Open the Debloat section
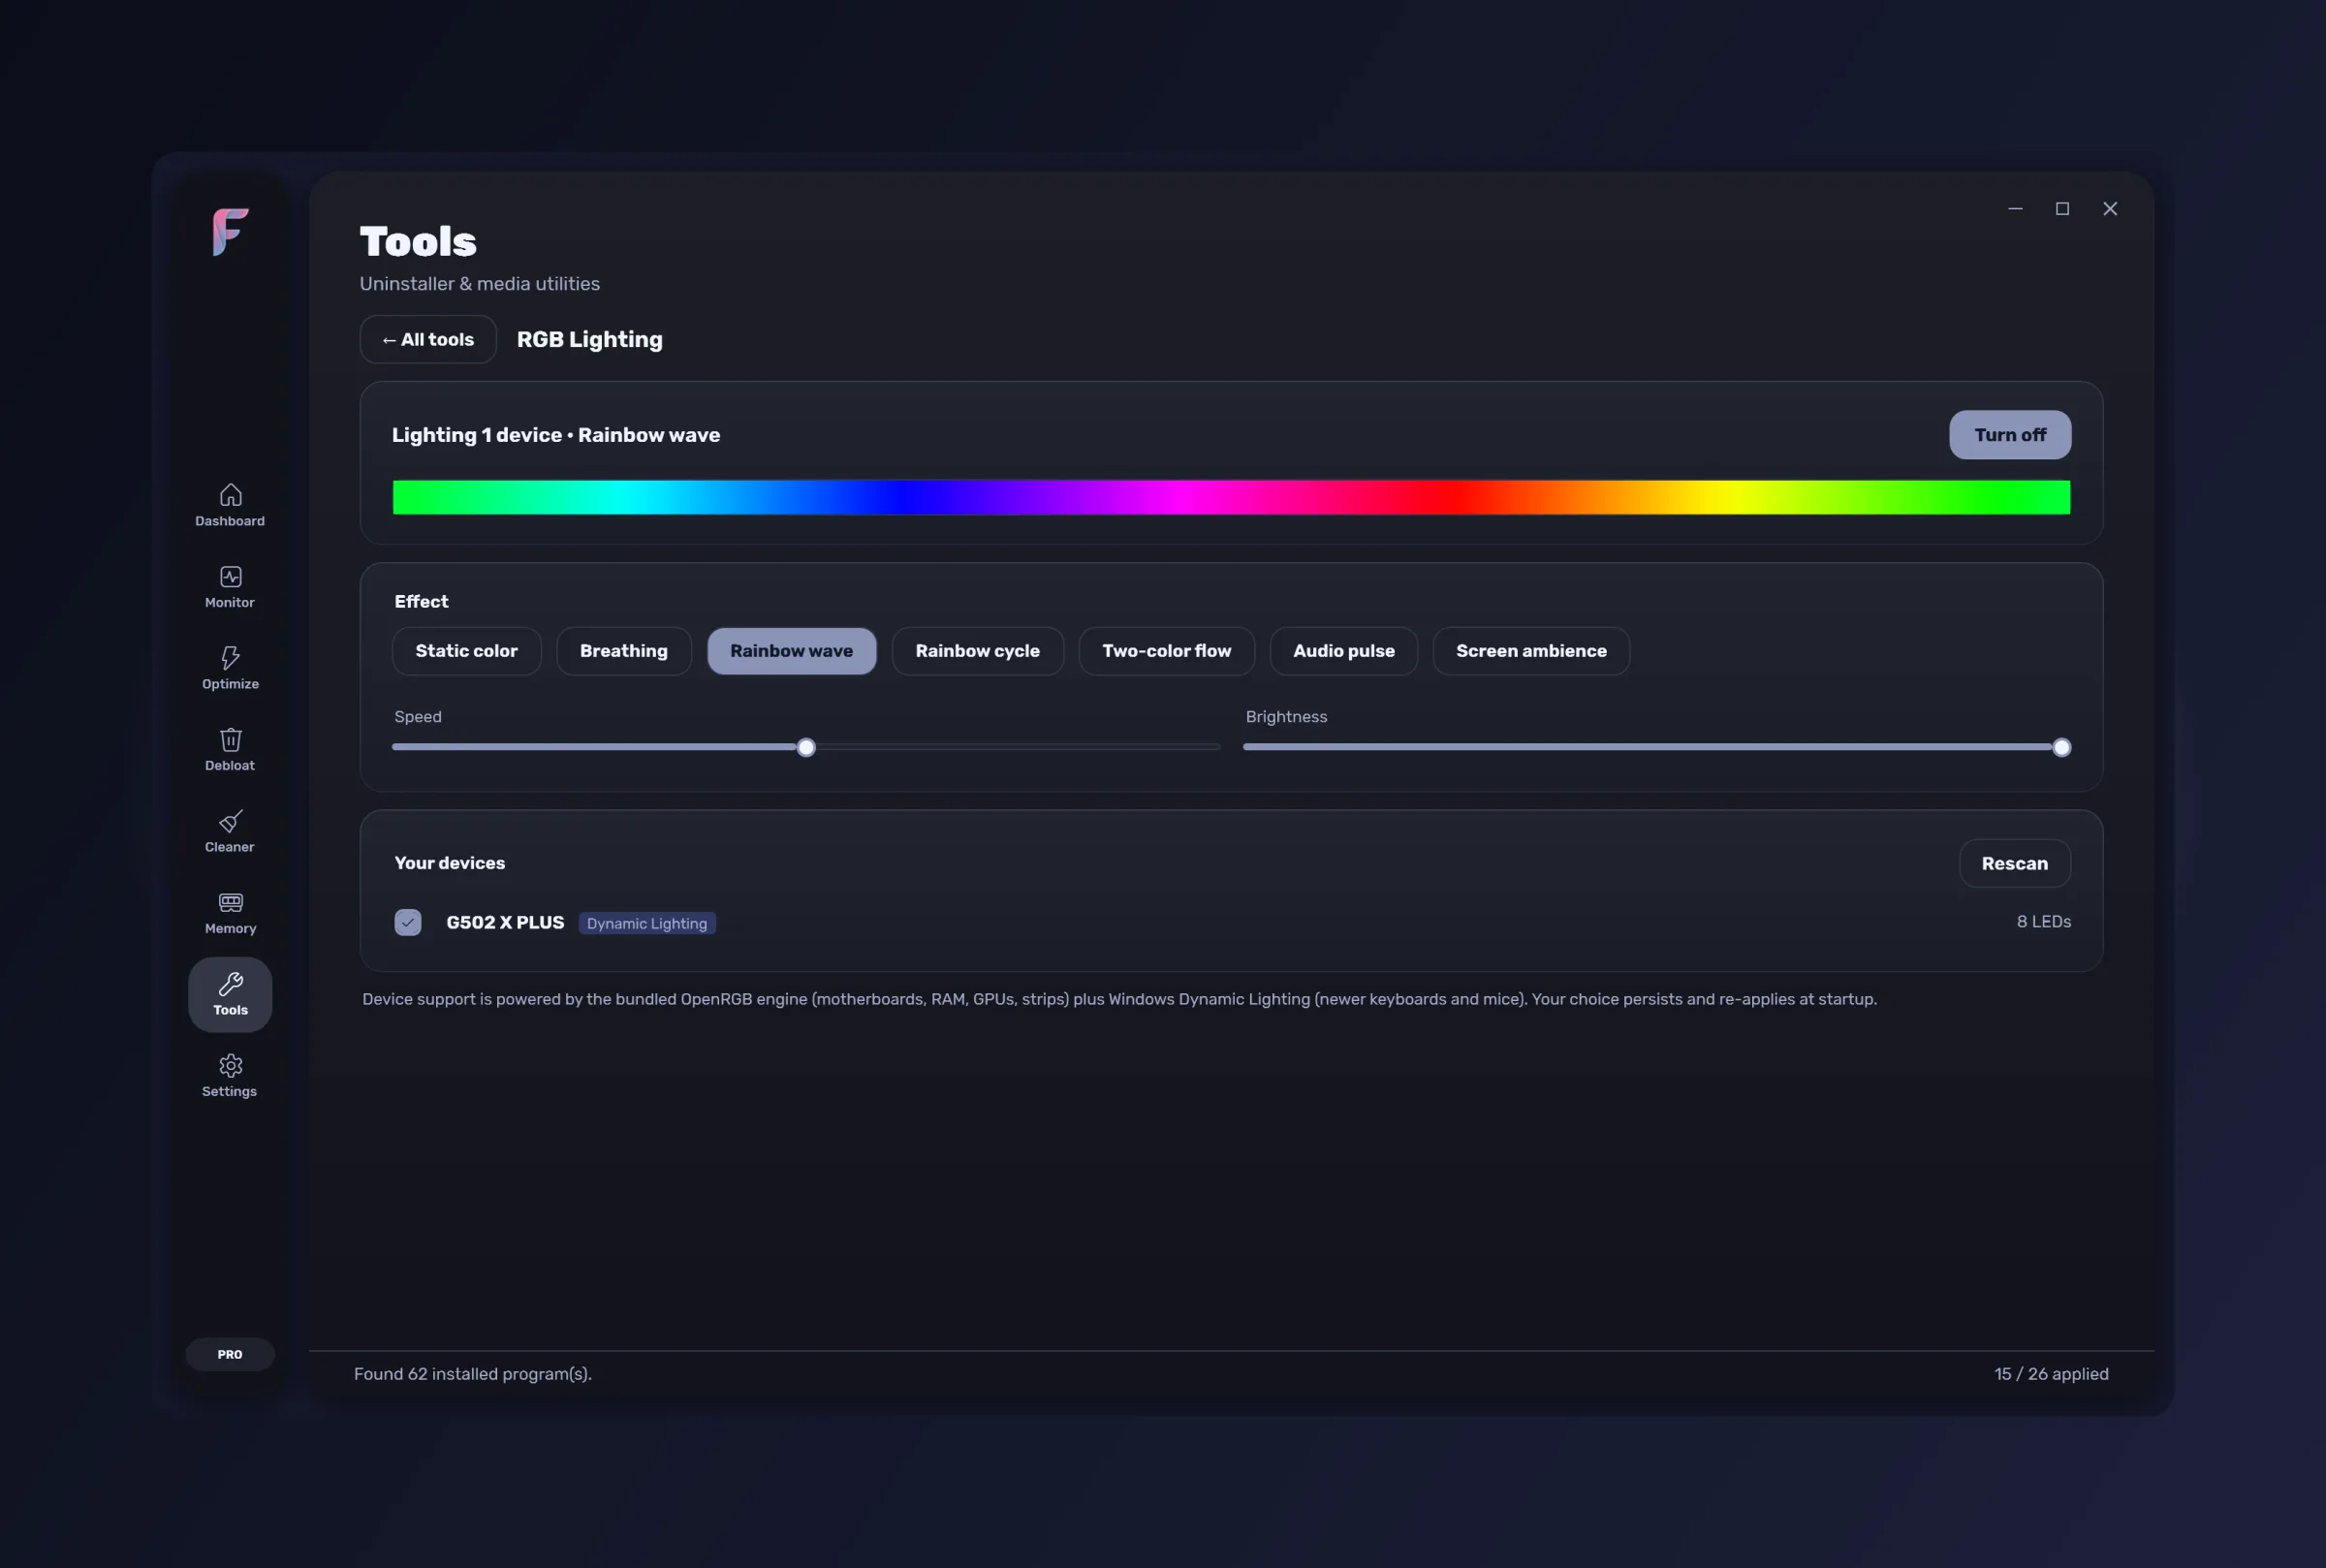Image resolution: width=2326 pixels, height=1568 pixels. [230, 750]
